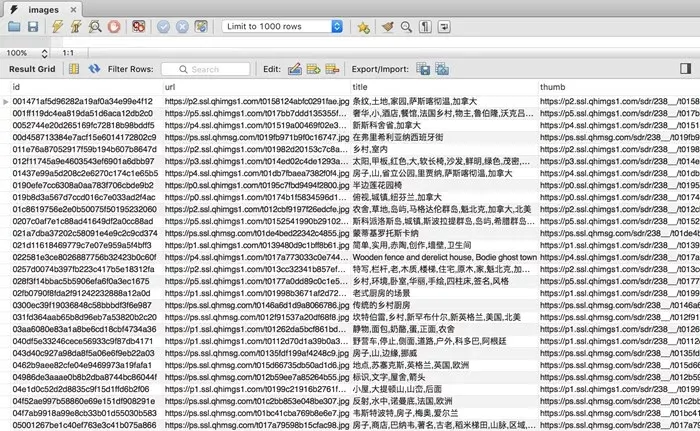Viewport: 700px width, 431px height.
Task: Select title cell '小屋,大提顿山,山峦,后面'
Action: (x=445, y=389)
